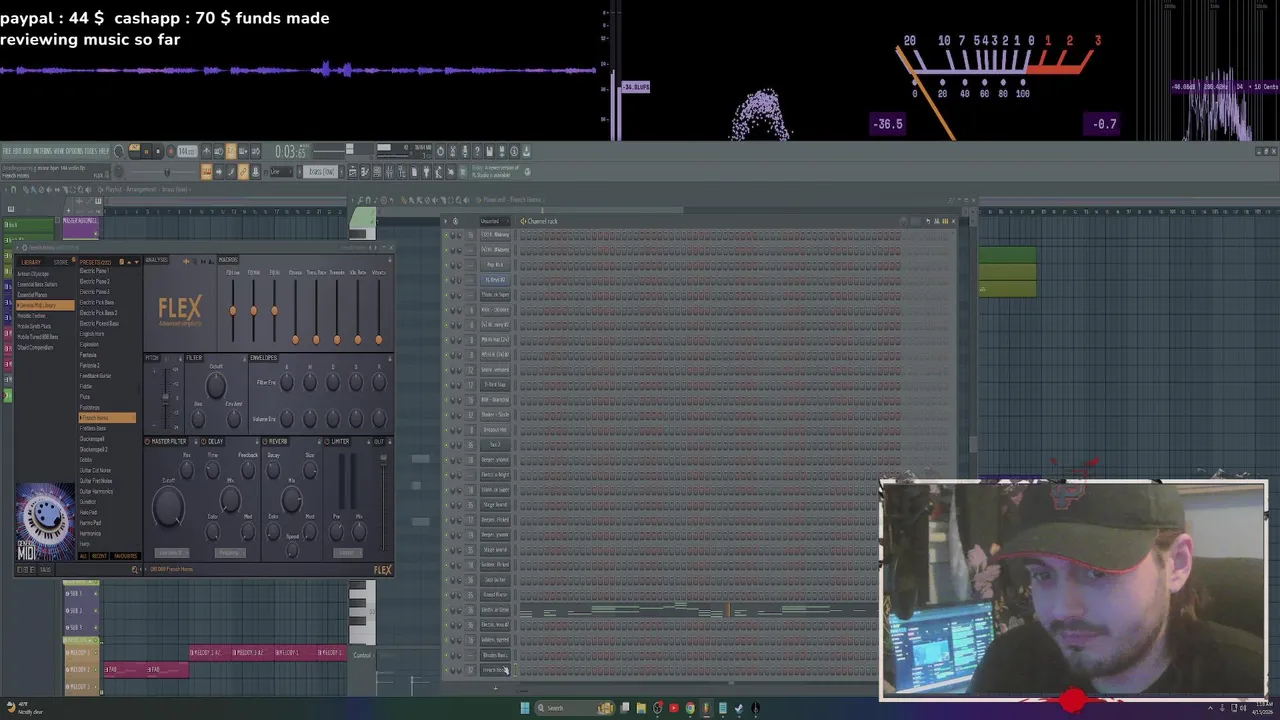Select the stamp tool icon in toolbar
Screen dimensions: 1280x720
[x=255, y=172]
